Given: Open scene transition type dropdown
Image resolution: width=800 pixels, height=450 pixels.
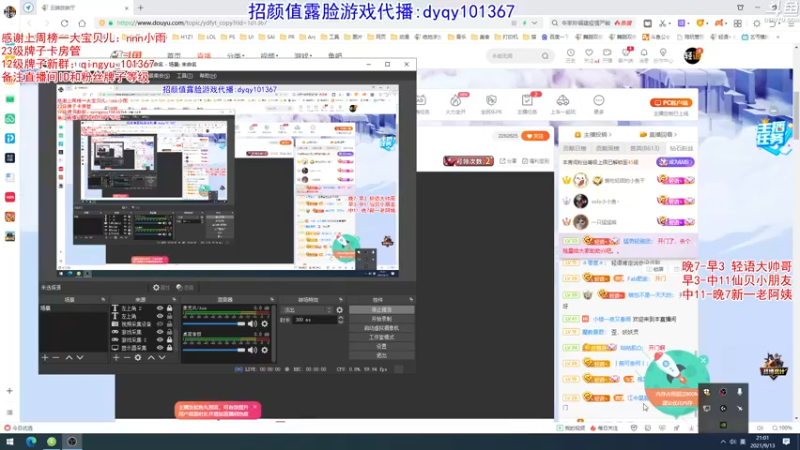Looking at the screenshot, I should (307, 310).
